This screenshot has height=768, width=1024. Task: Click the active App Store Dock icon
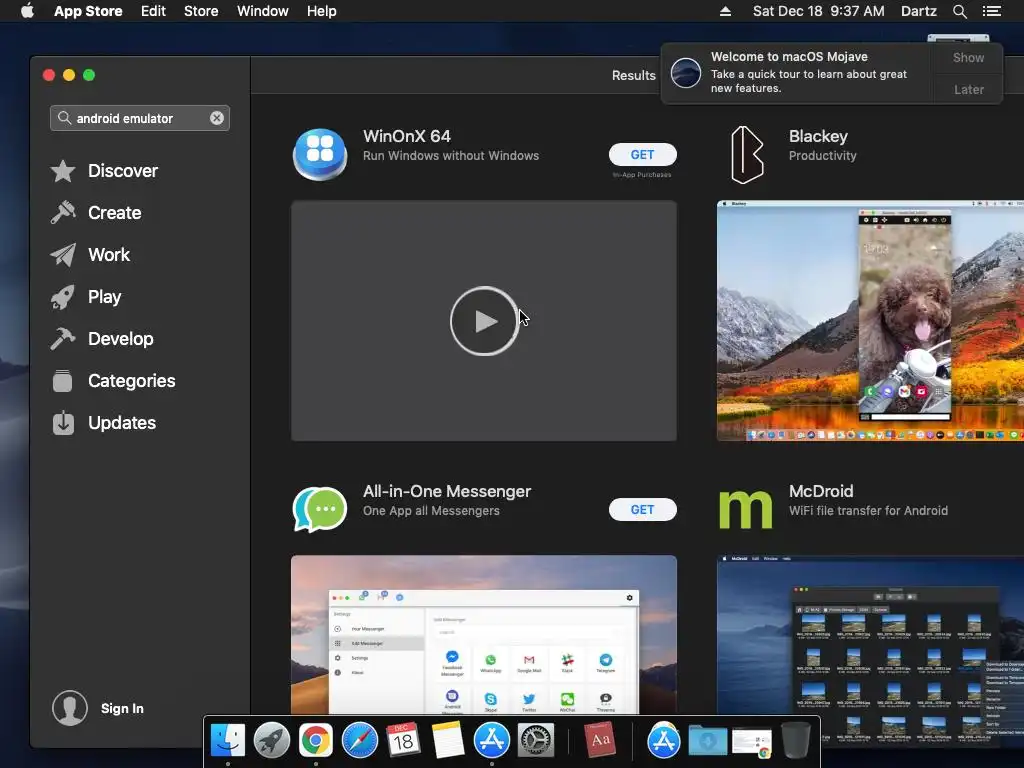[x=492, y=741]
